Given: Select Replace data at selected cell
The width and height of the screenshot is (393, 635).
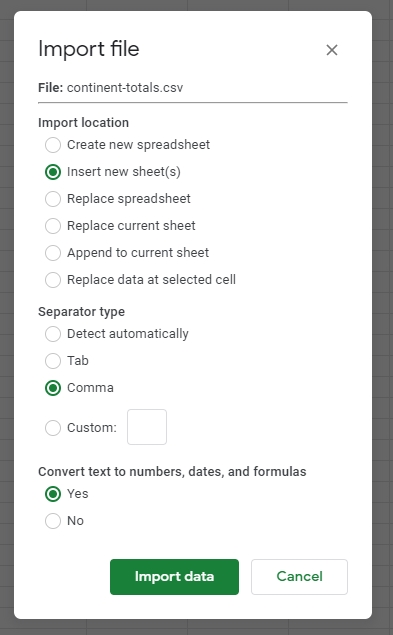Looking at the screenshot, I should click(x=53, y=280).
